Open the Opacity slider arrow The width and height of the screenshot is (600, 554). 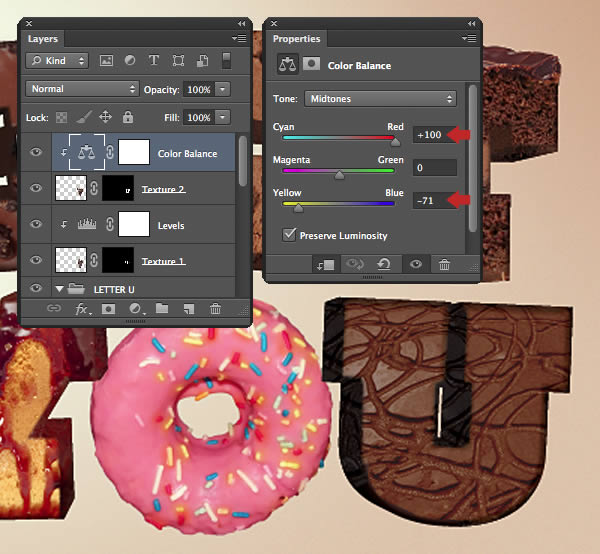(x=223, y=89)
